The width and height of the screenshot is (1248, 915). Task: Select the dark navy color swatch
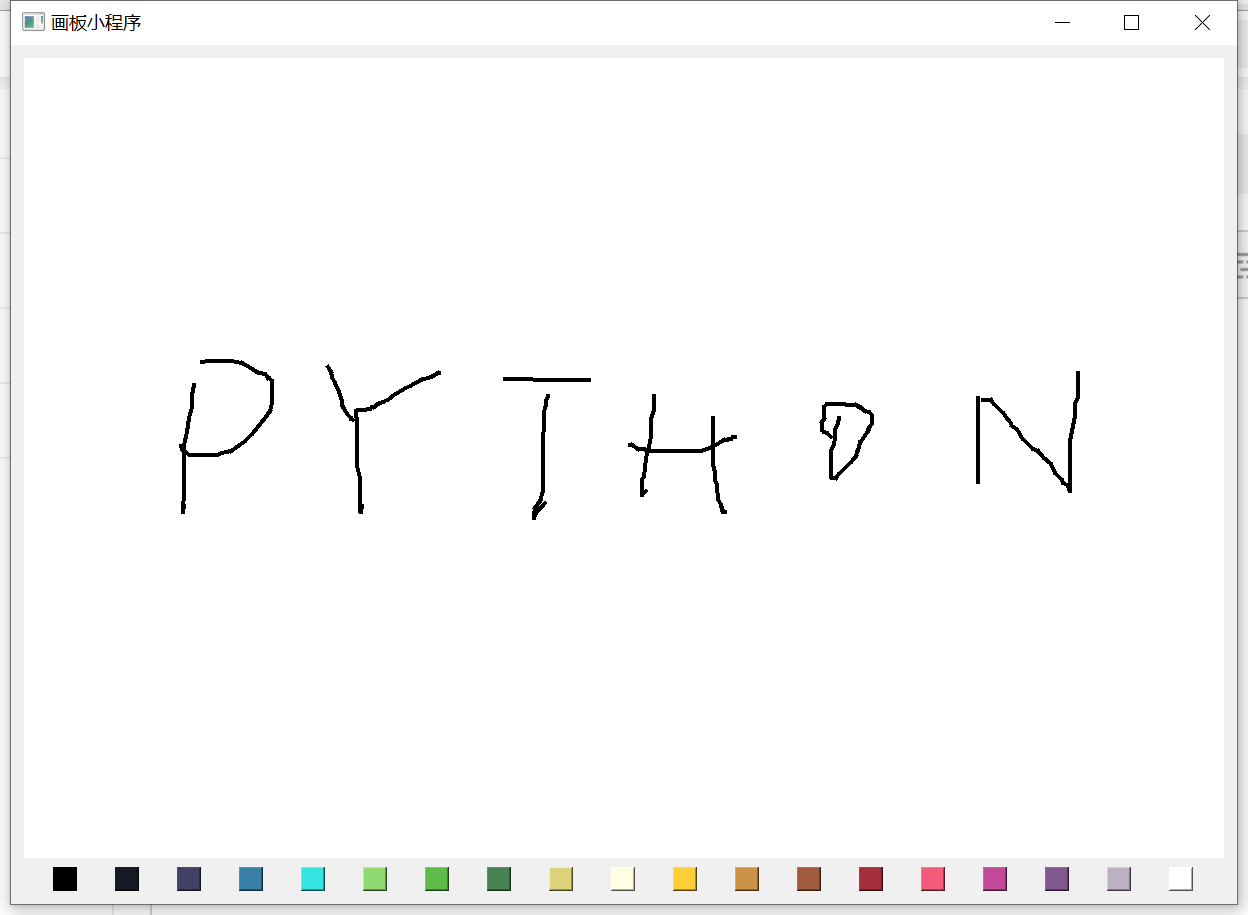128,878
